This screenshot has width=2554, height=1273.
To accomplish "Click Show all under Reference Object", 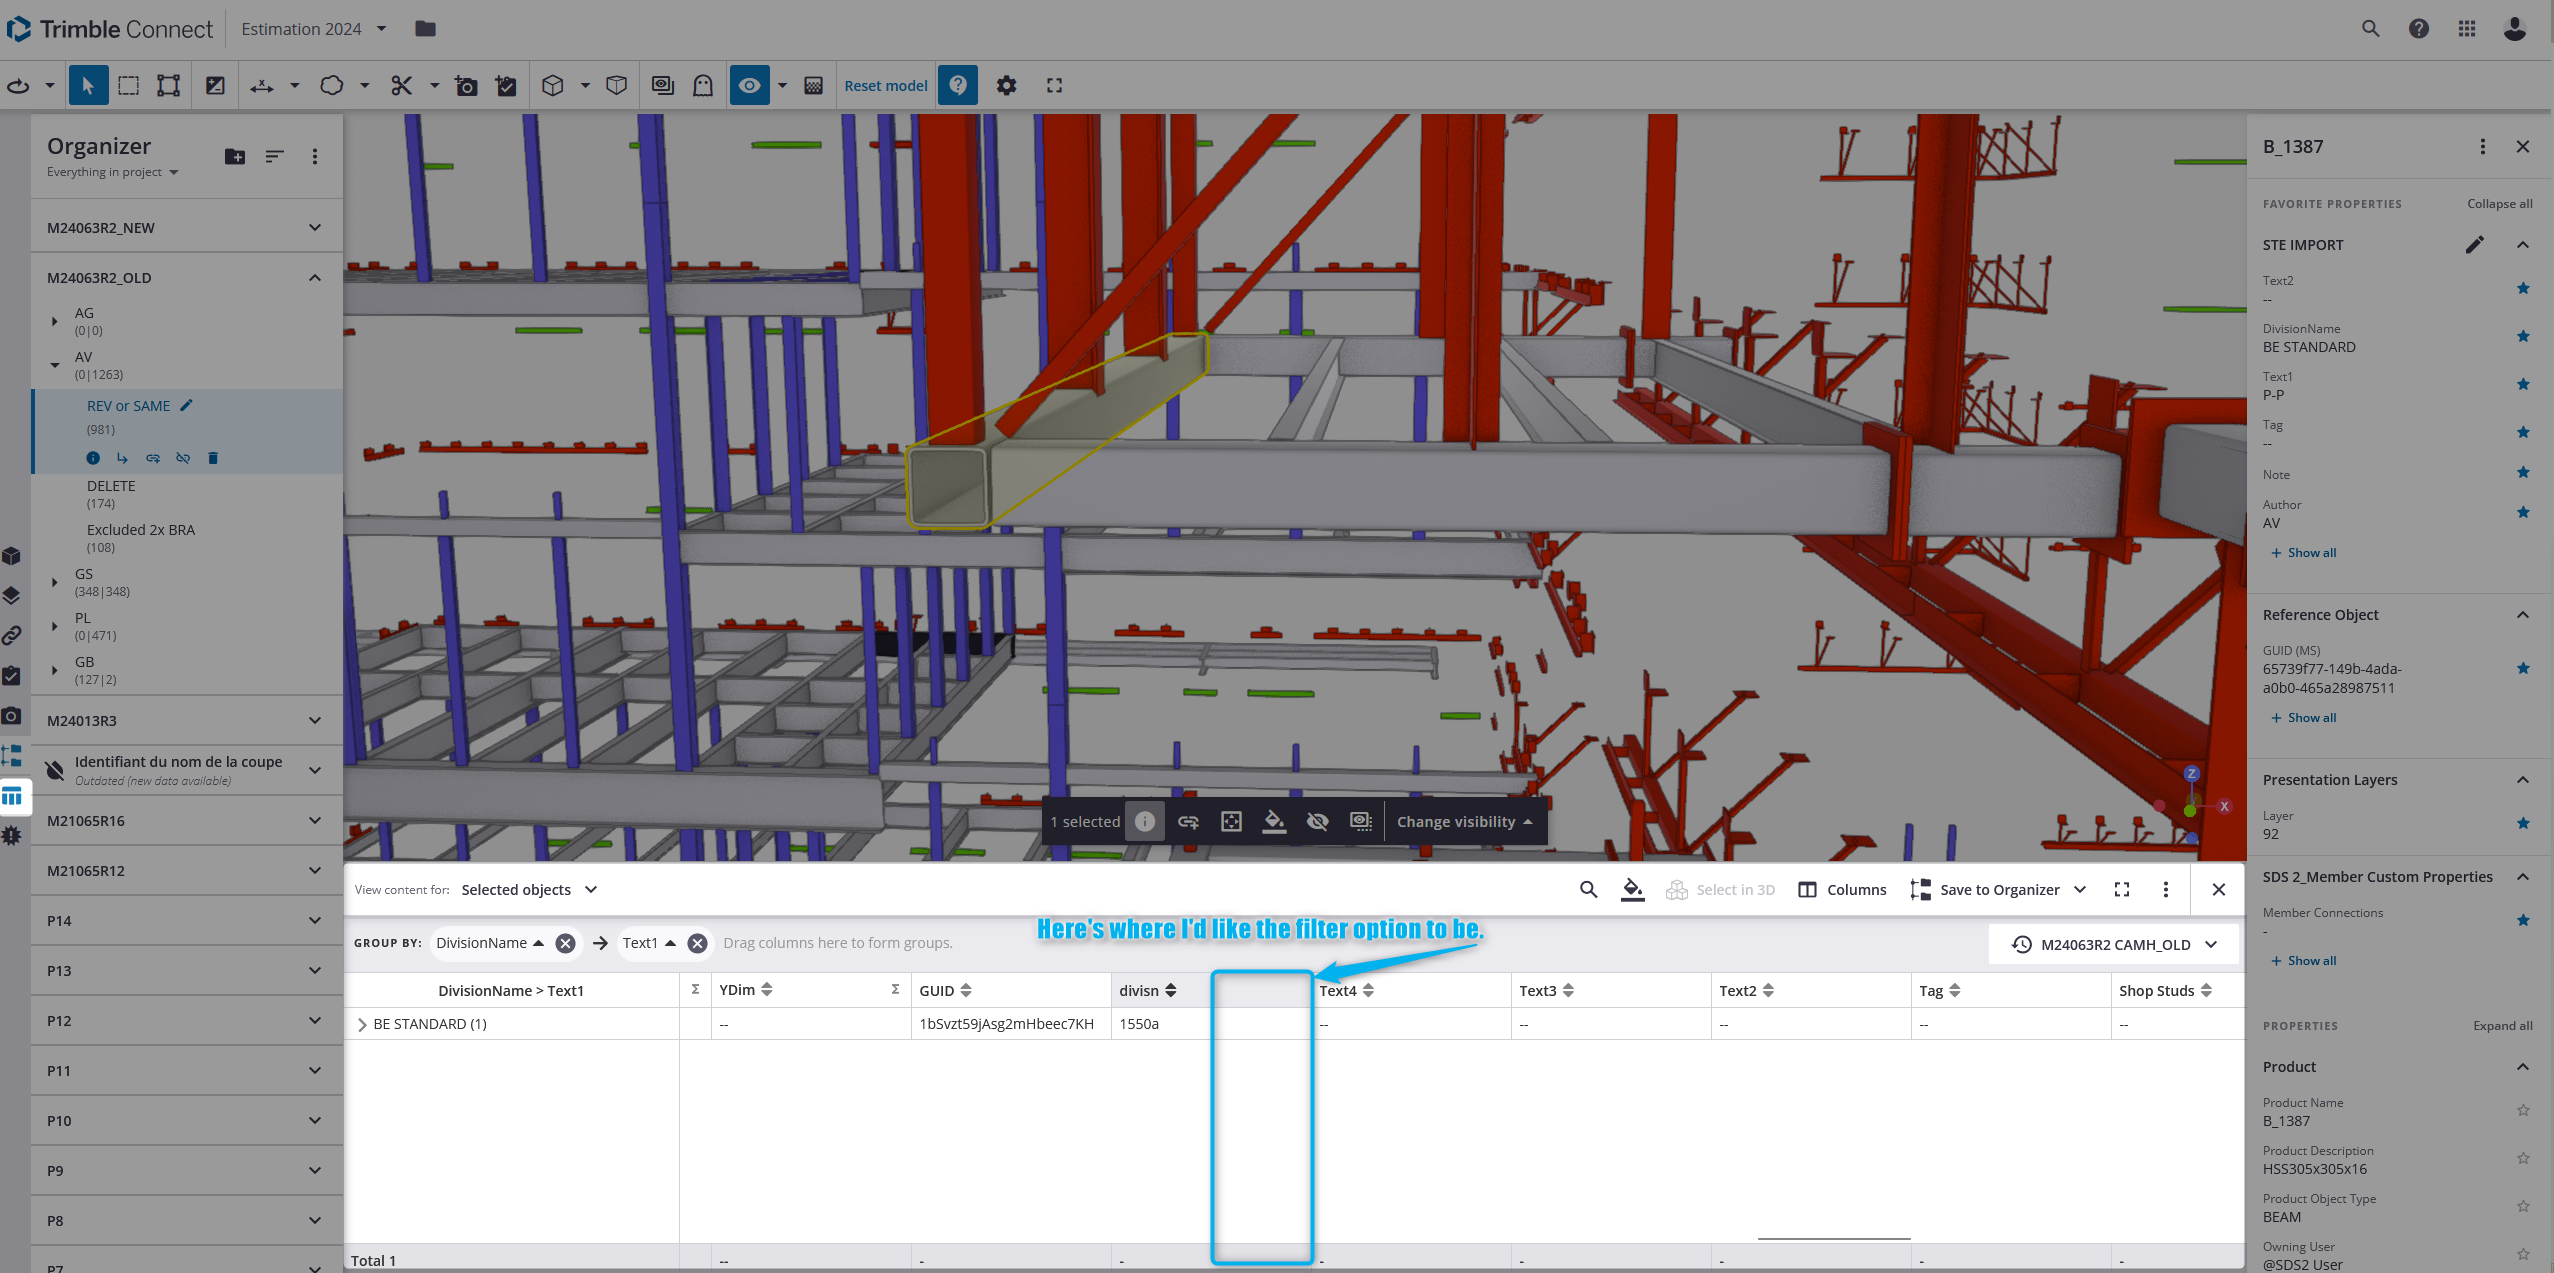I will pyautogui.click(x=2311, y=718).
